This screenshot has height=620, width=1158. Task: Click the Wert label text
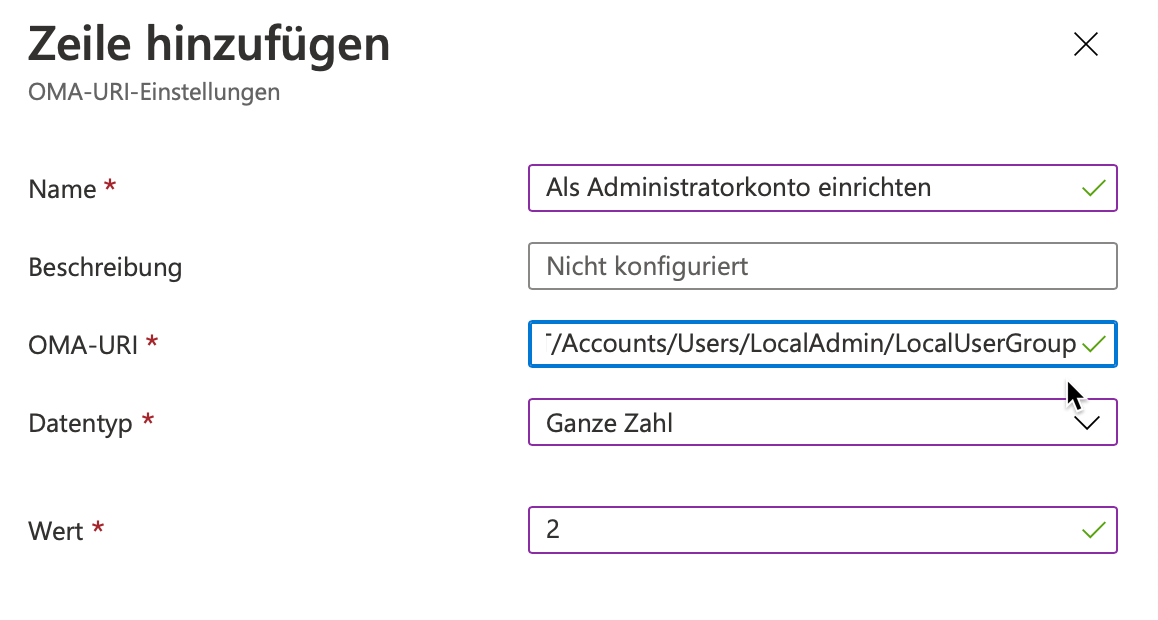click(x=55, y=531)
